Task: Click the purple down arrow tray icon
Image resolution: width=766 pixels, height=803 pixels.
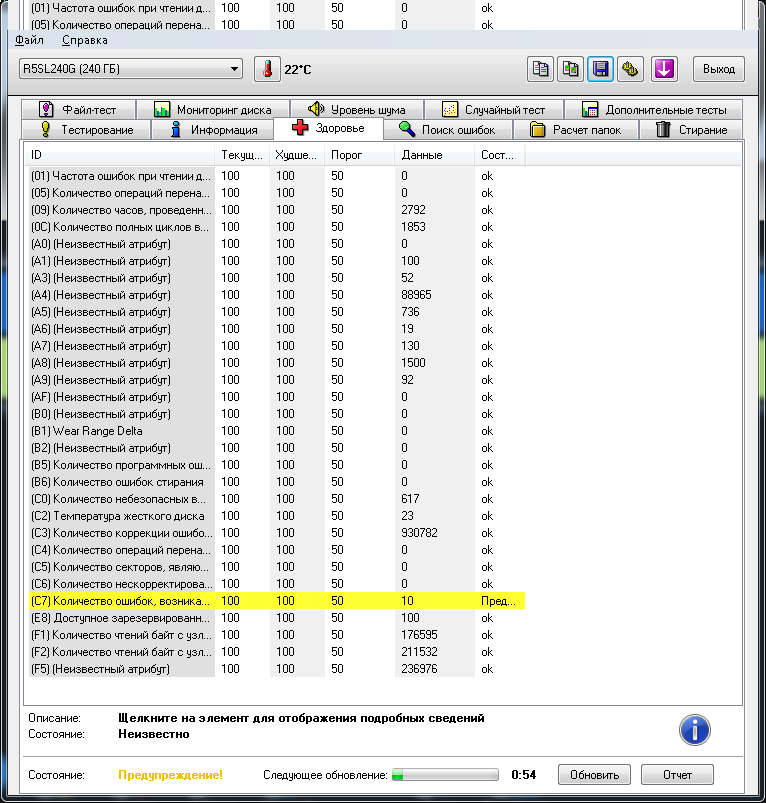Action: 665,69
